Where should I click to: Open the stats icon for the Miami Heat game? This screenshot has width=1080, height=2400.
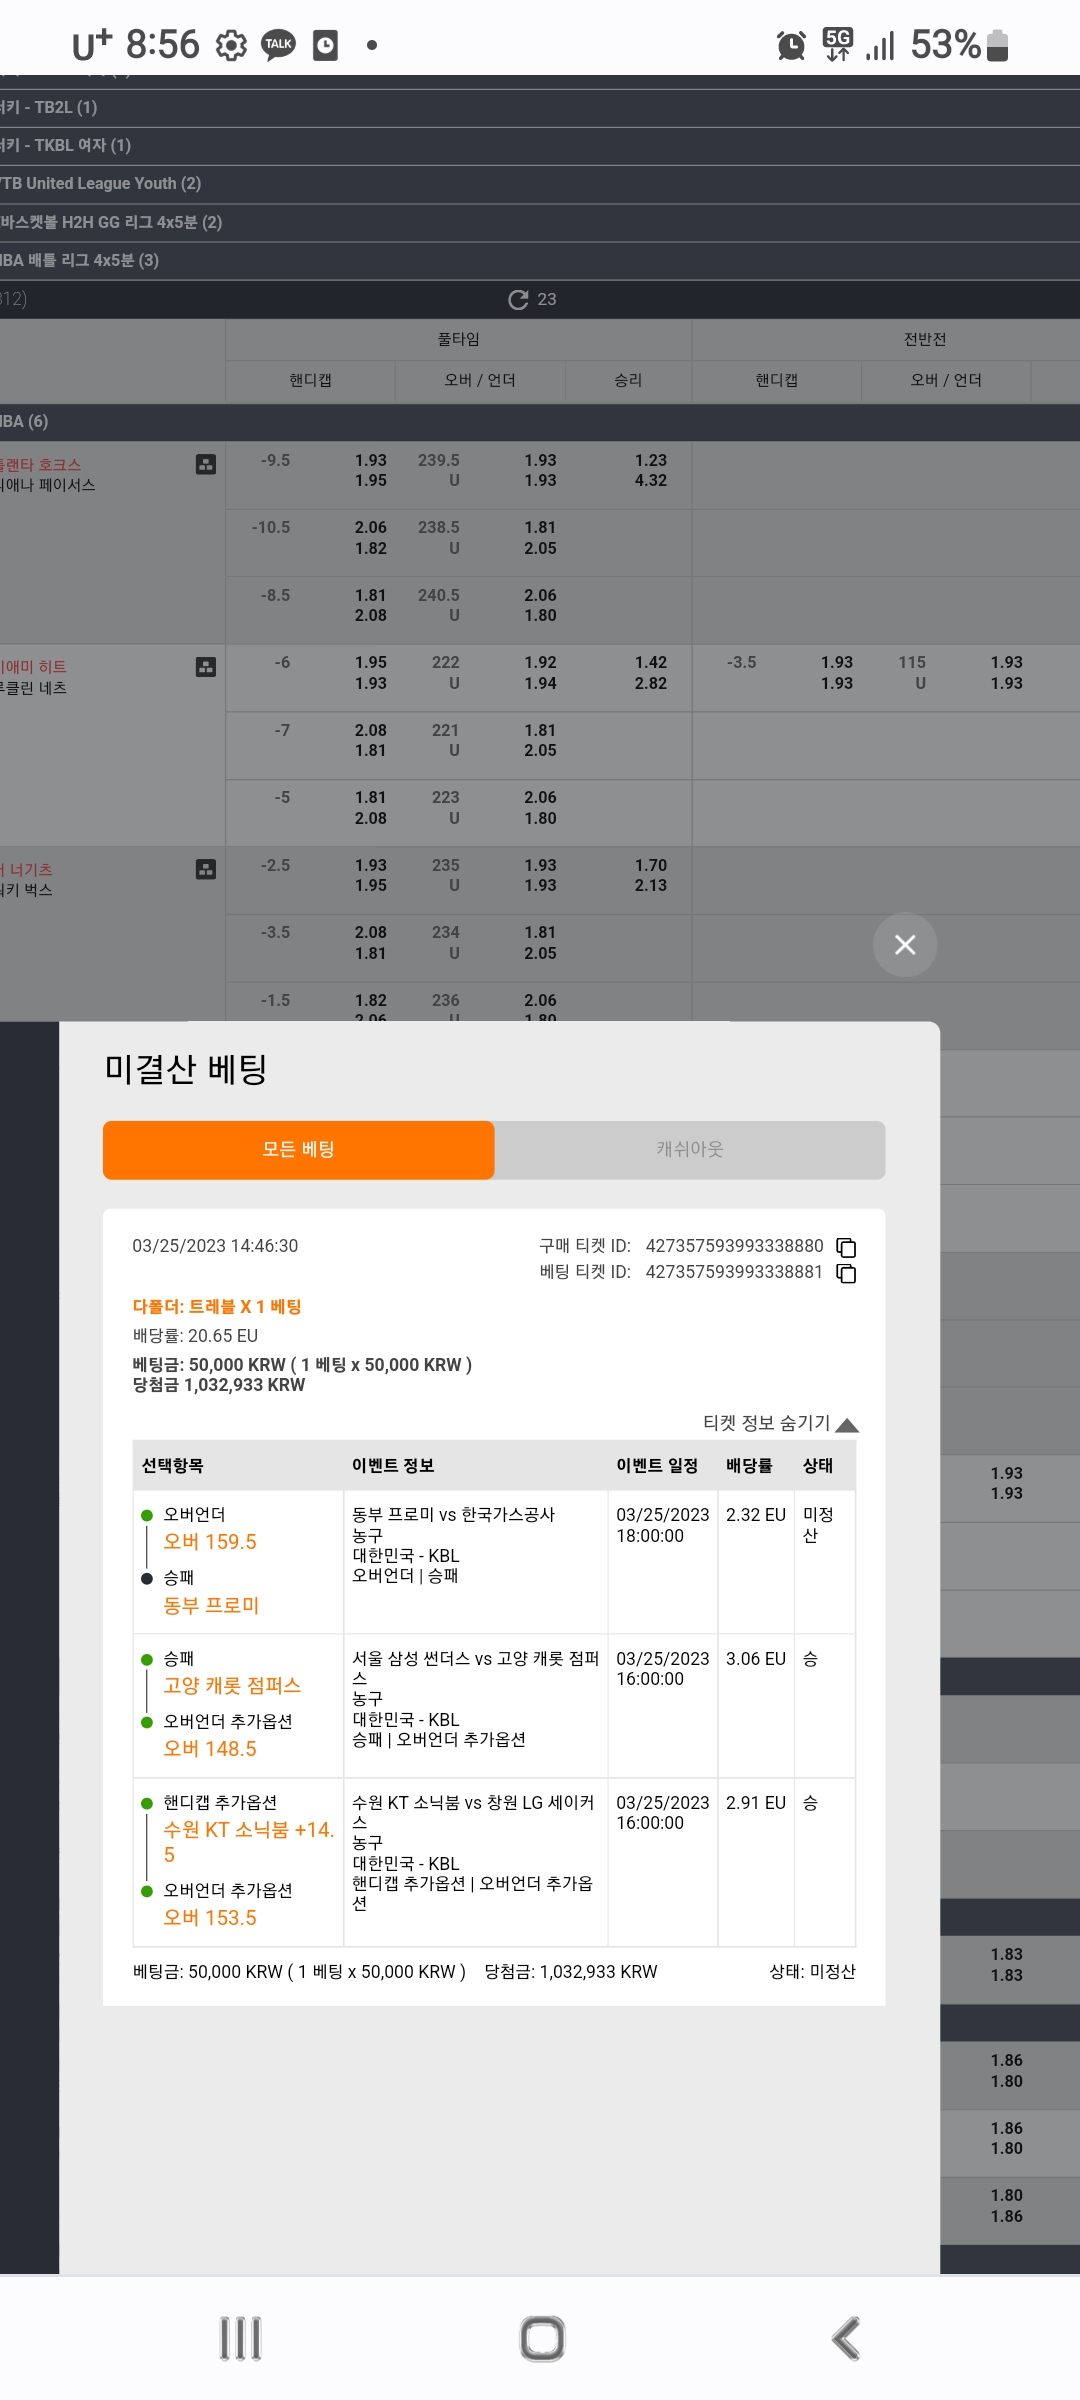[x=206, y=667]
